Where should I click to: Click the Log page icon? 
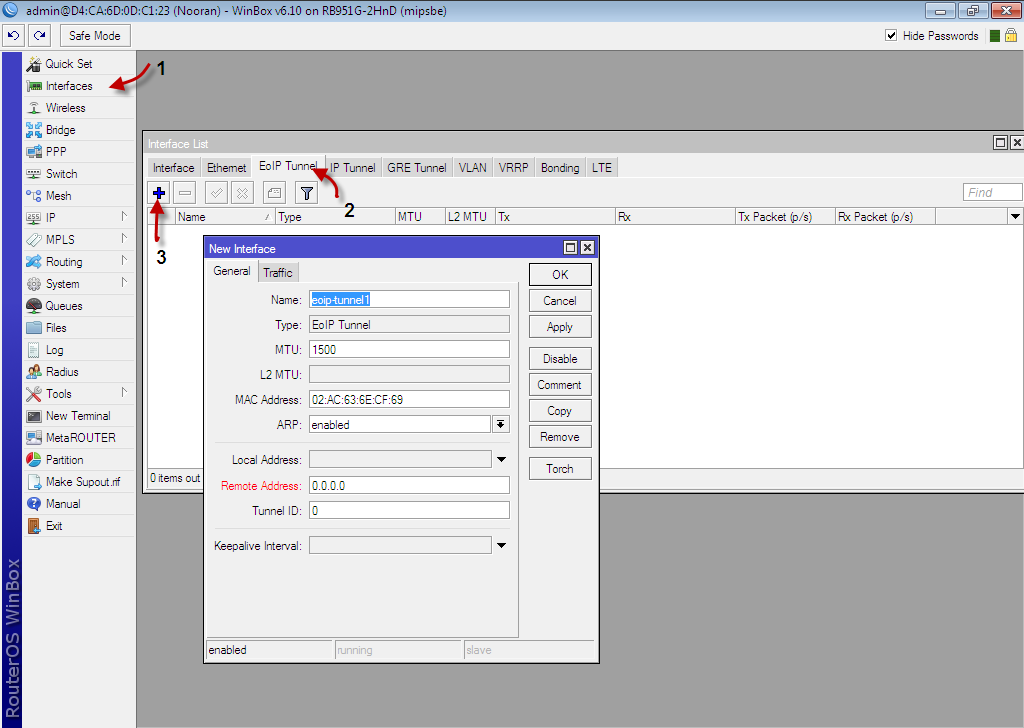pos(34,350)
